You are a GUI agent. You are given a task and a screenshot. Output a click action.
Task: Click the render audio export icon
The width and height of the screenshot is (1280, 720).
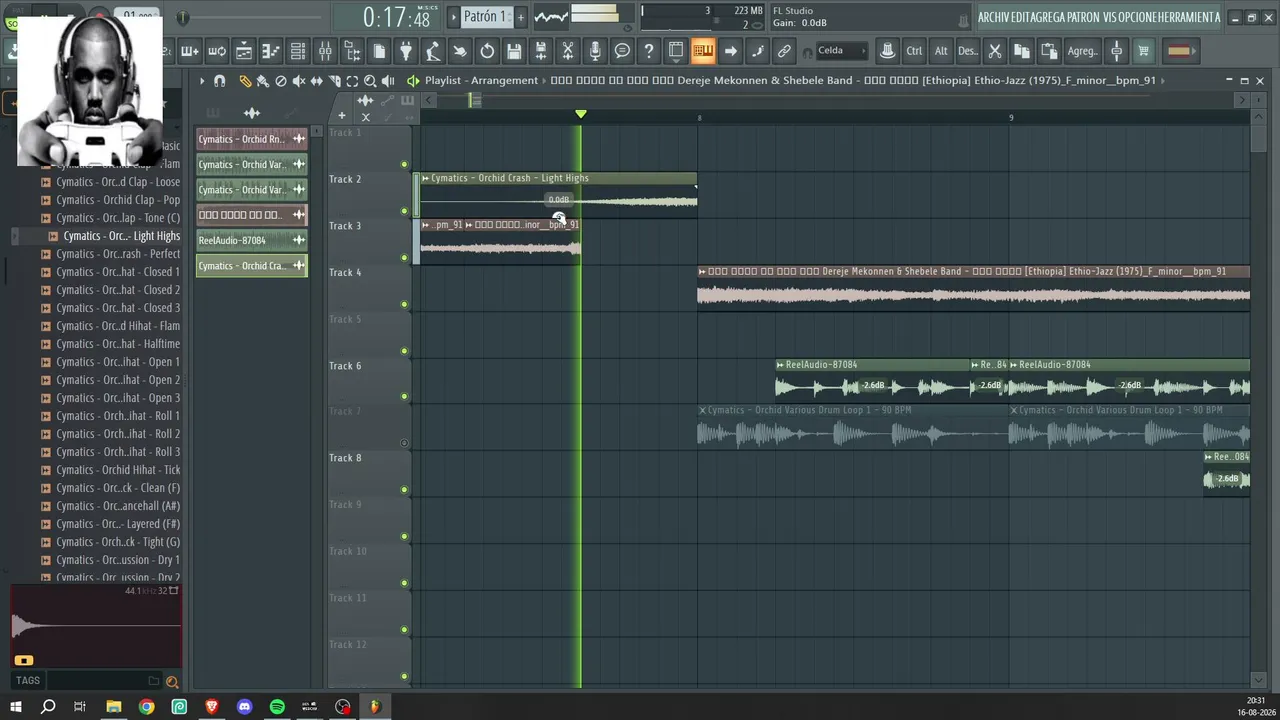tap(541, 51)
